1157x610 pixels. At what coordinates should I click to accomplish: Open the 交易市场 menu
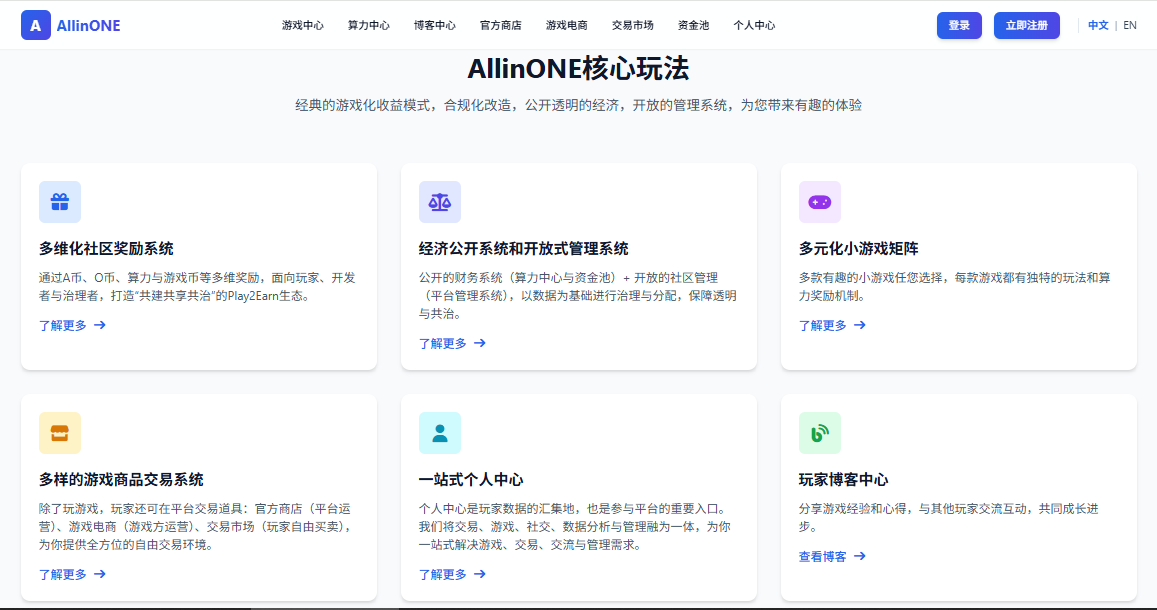[x=632, y=25]
